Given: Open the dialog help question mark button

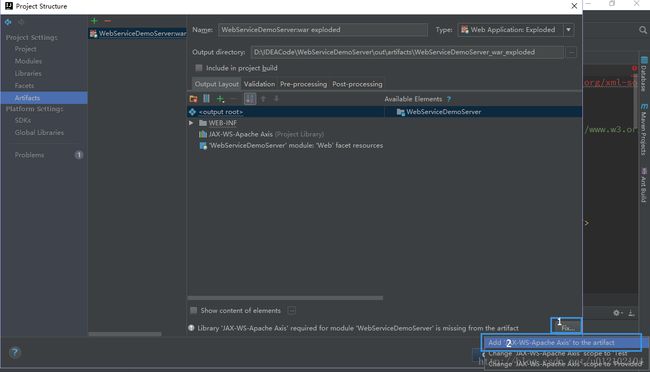Looking at the screenshot, I should pyautogui.click(x=15, y=353).
